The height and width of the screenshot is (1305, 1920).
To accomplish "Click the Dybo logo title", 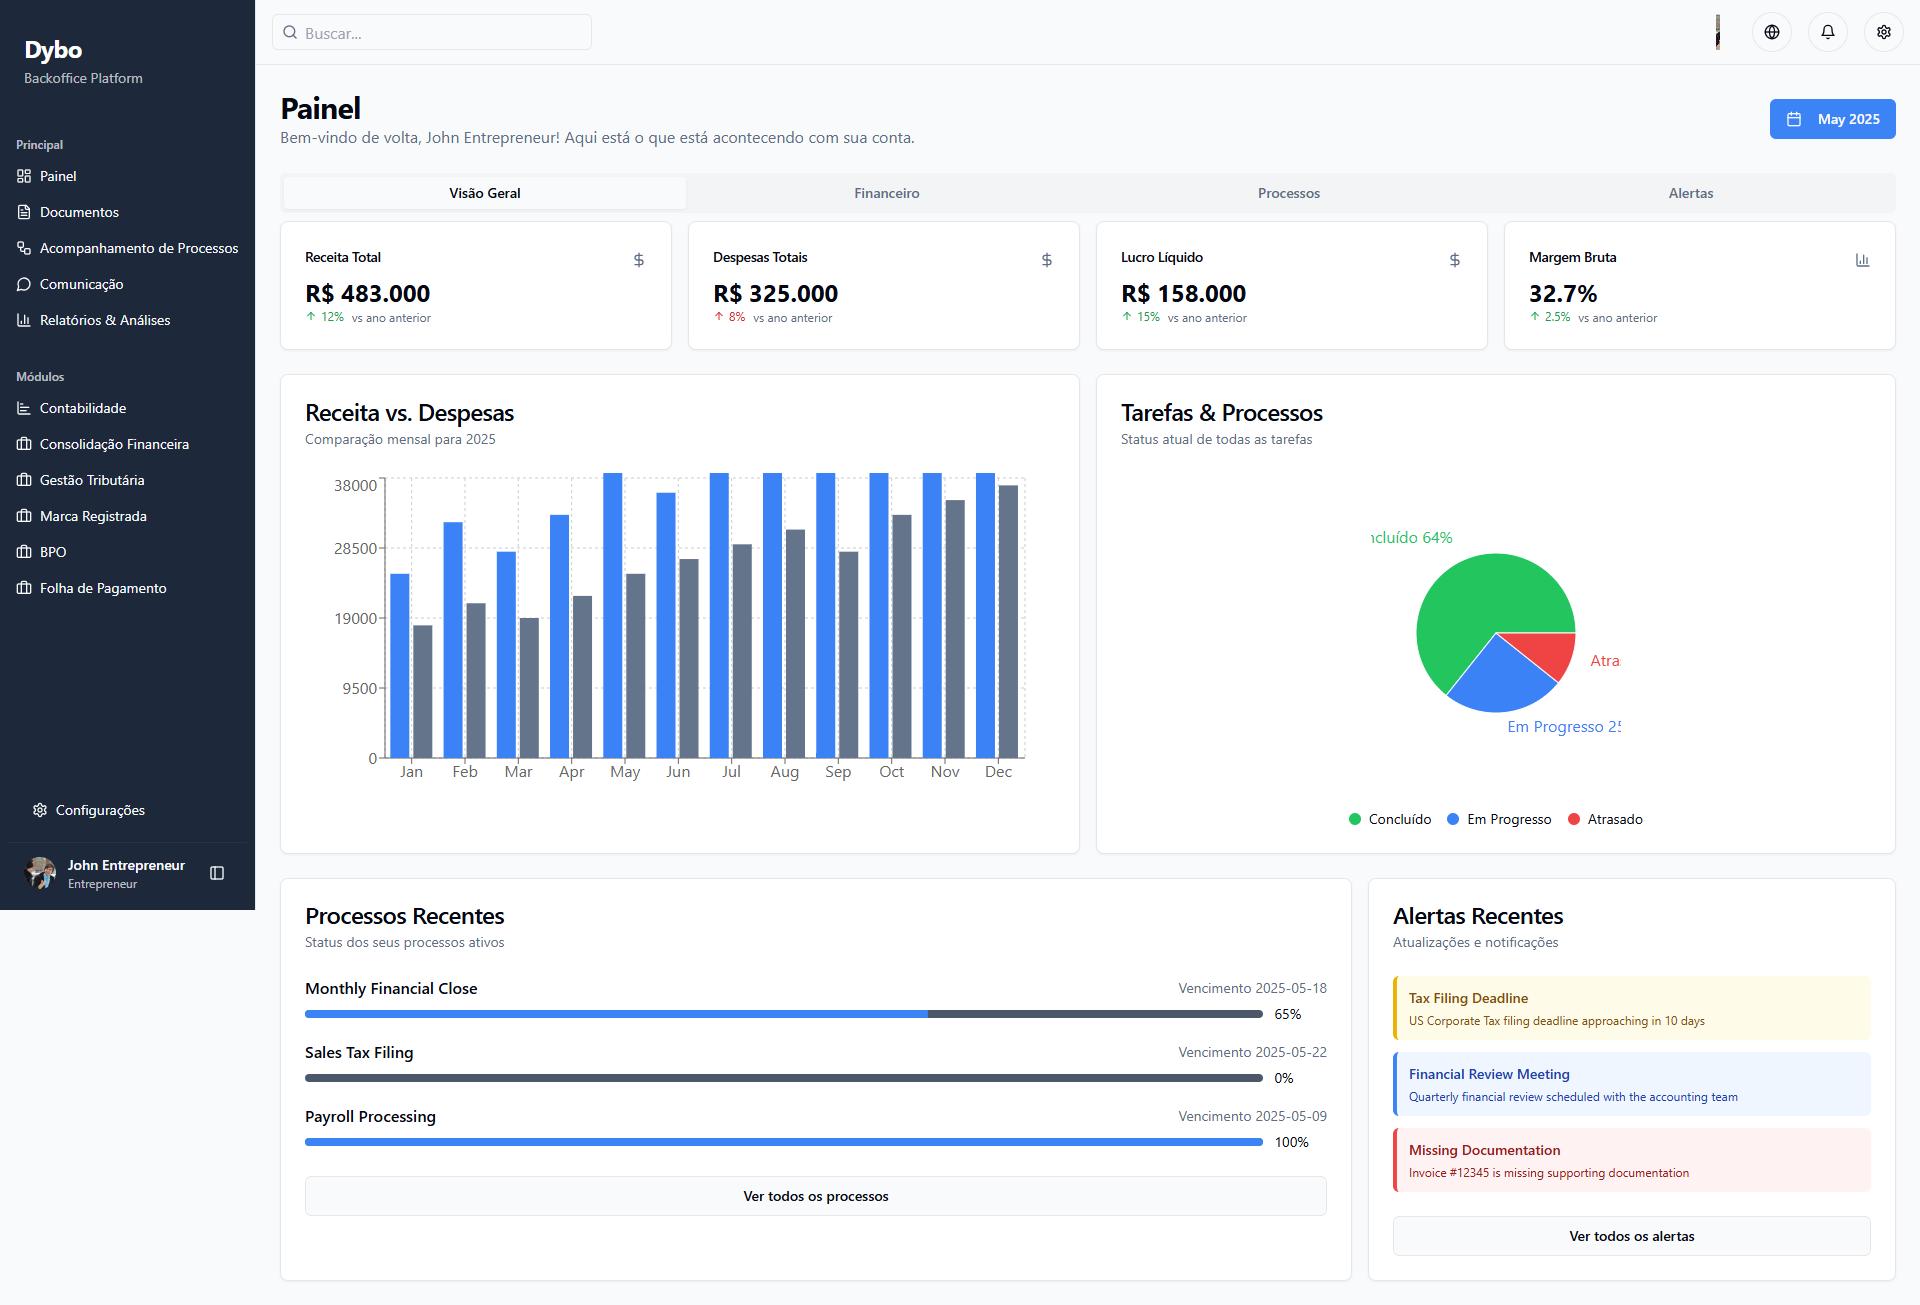I will point(53,50).
